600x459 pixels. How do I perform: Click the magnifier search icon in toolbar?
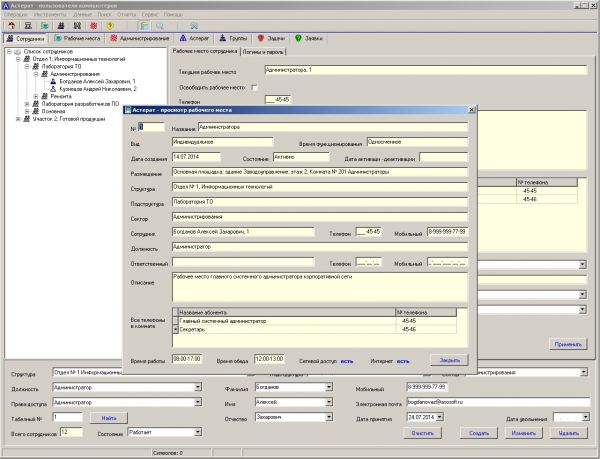pyautogui.click(x=159, y=24)
